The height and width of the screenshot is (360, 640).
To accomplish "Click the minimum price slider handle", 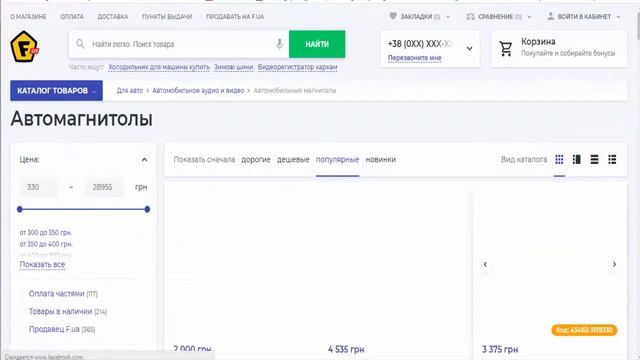I will tap(20, 209).
